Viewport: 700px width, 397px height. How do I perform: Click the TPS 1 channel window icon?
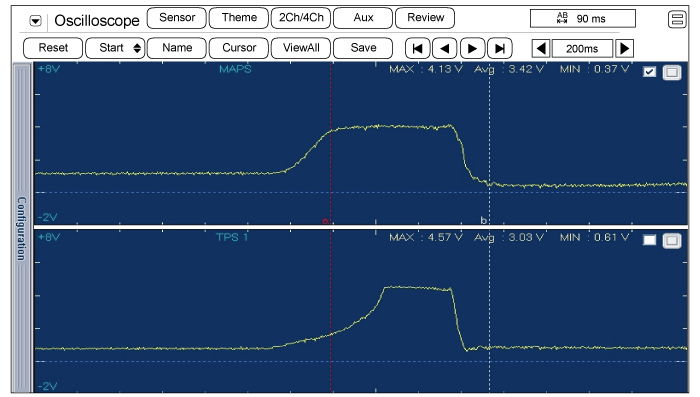tap(672, 241)
